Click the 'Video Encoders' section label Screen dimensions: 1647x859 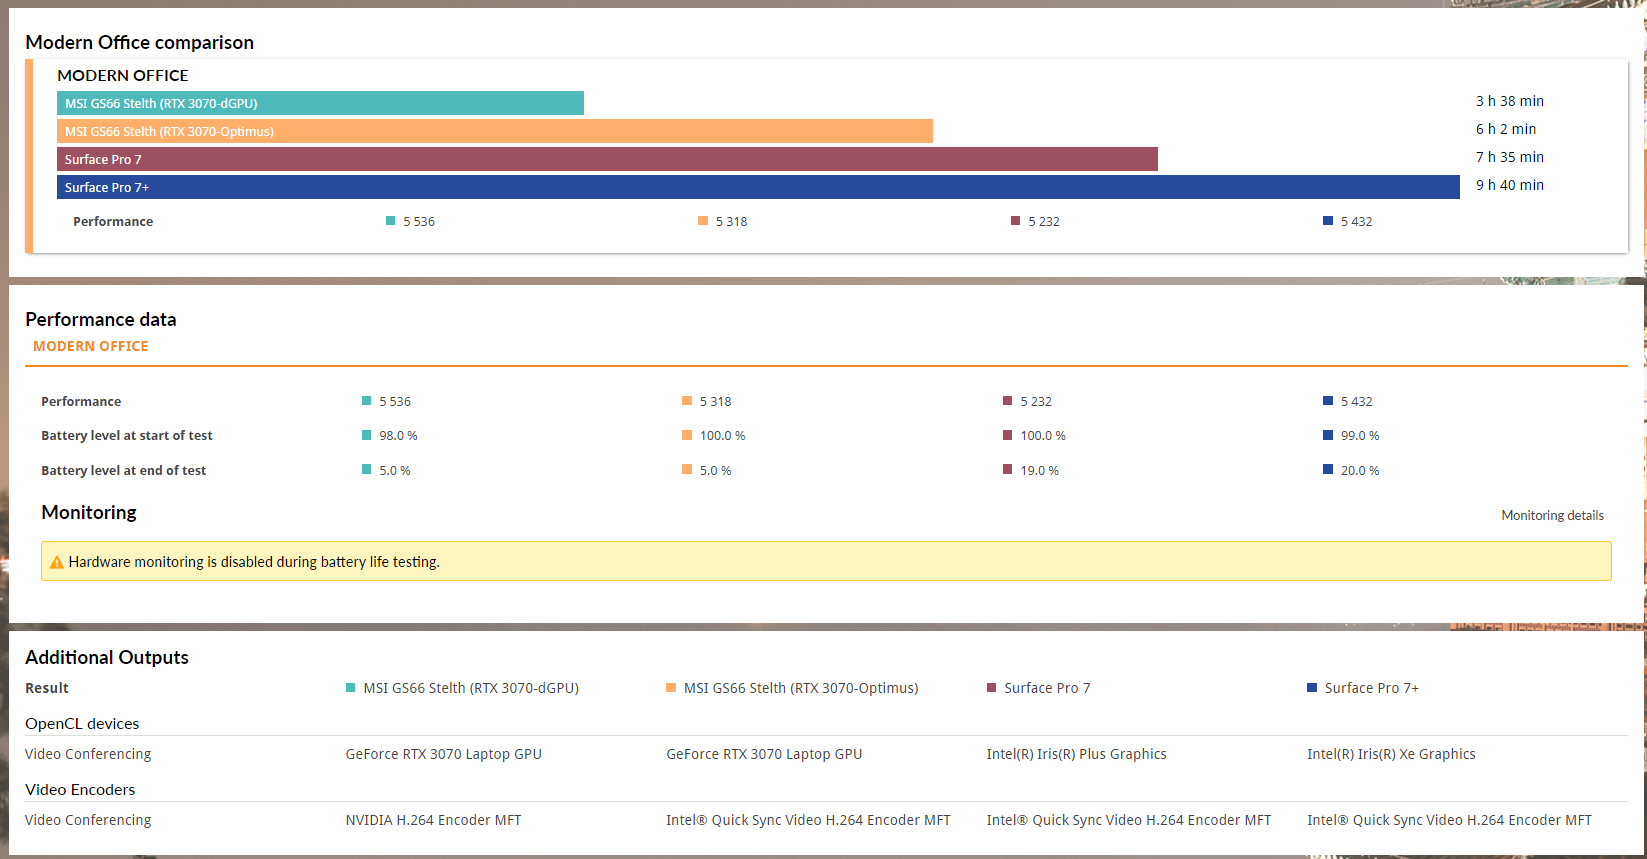[x=80, y=790]
